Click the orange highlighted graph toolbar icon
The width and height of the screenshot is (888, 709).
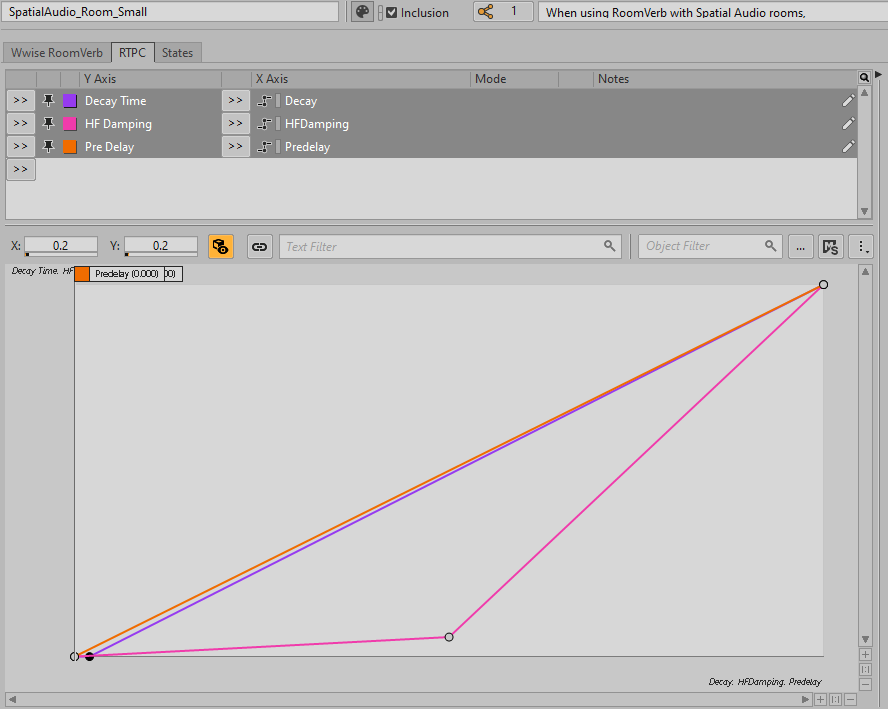221,246
